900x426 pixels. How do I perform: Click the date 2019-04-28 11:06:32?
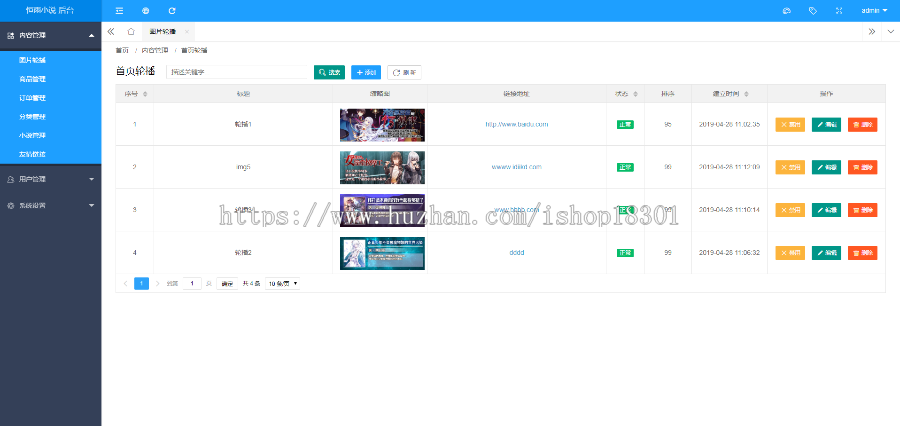click(730, 253)
